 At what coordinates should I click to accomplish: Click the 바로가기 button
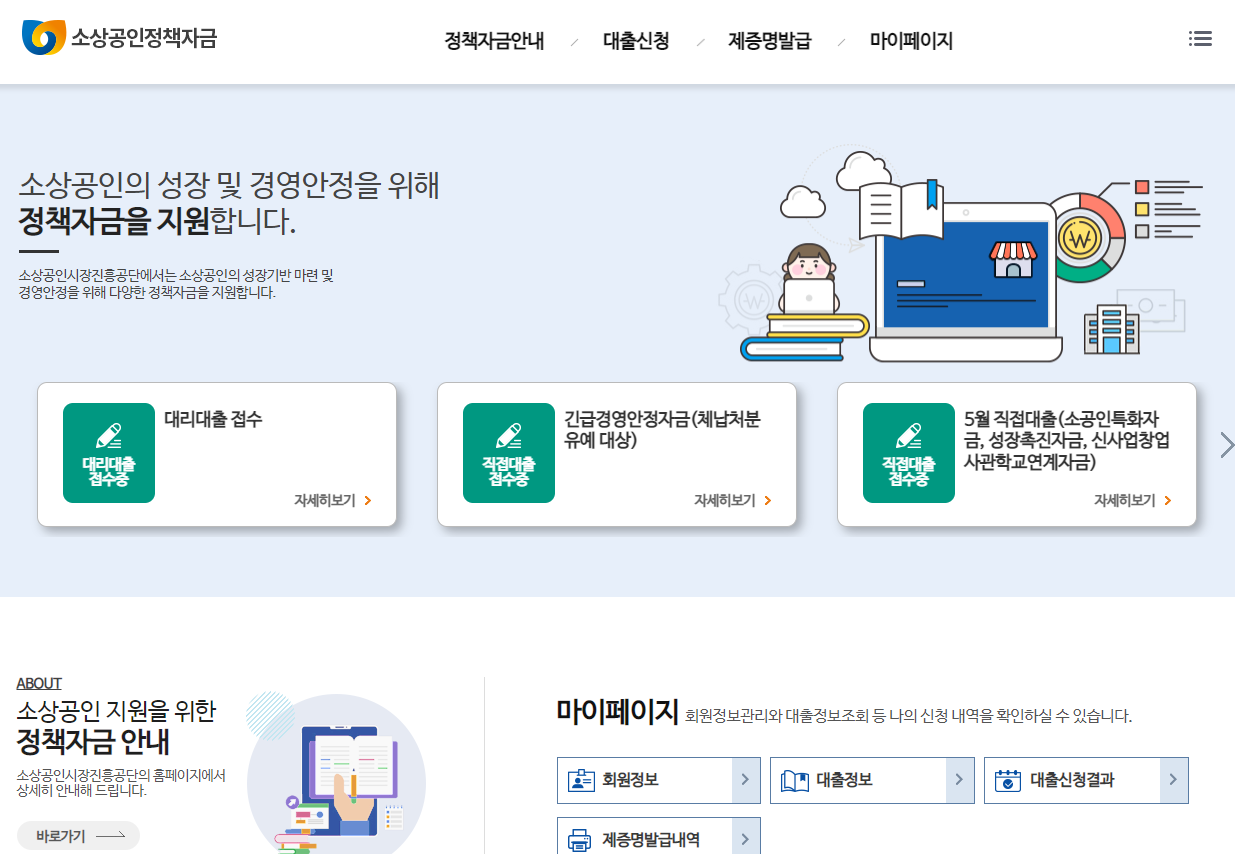pos(77,835)
